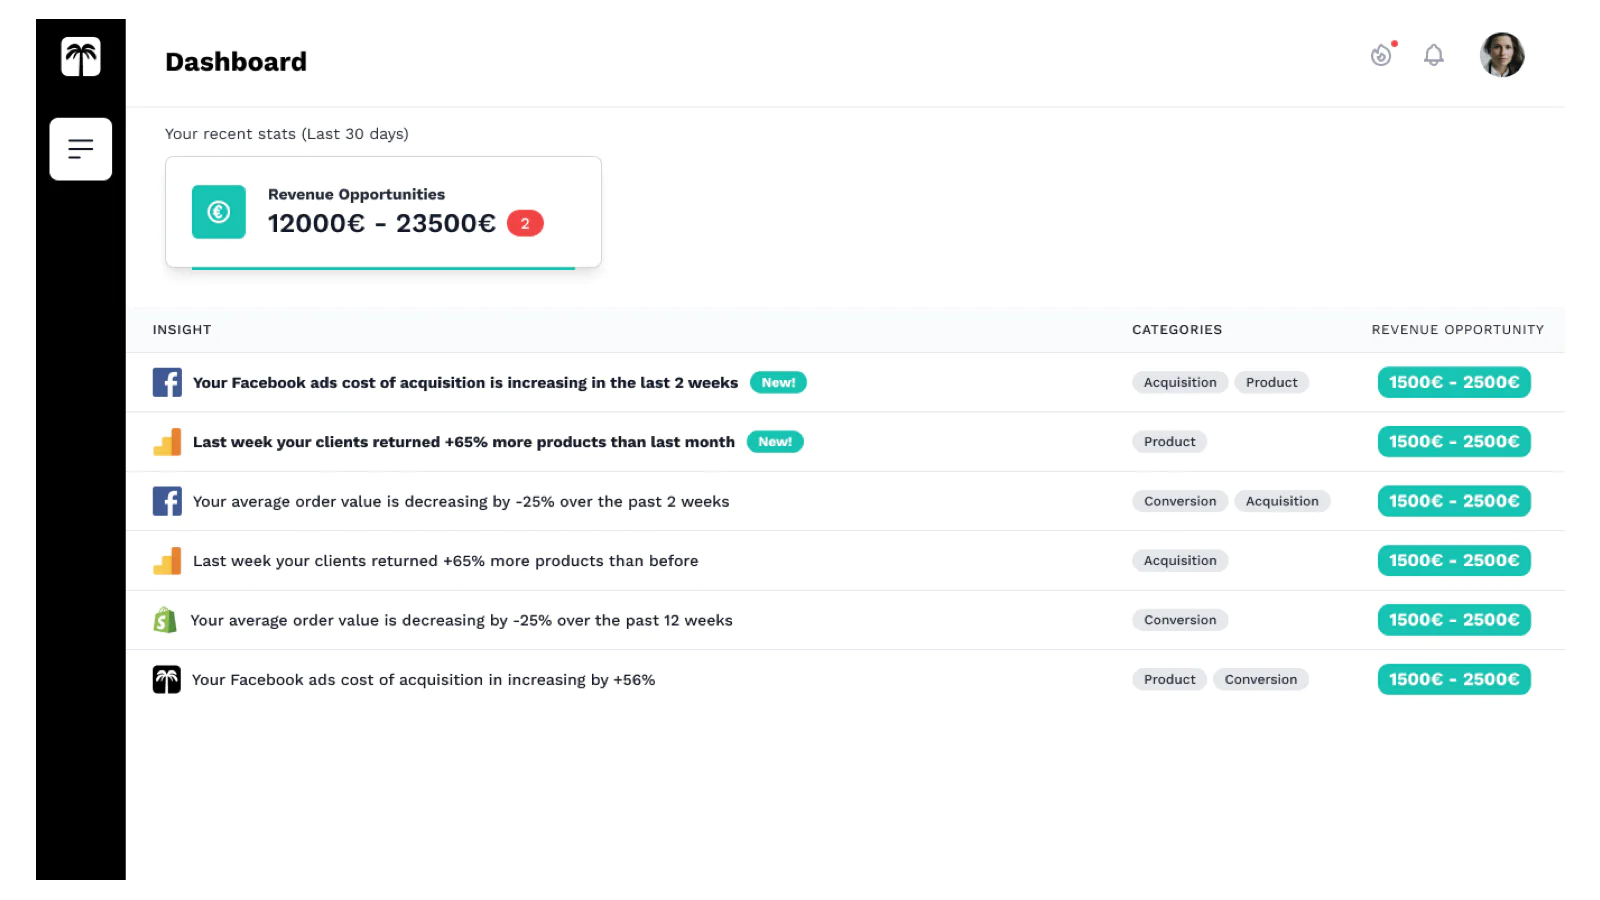Image resolution: width=1600 pixels, height=900 pixels.
Task: Click the INSIGHT column header
Action: 182,330
